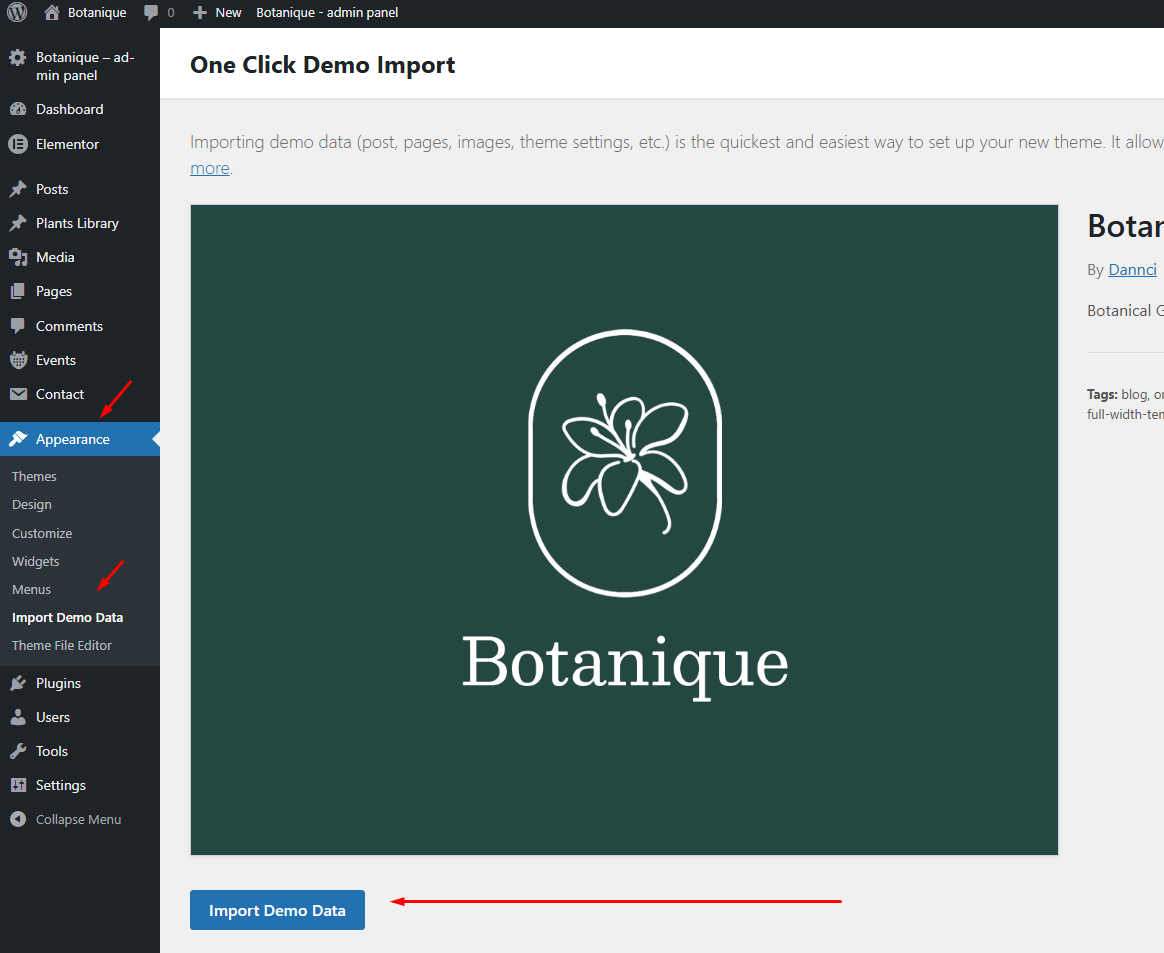The width and height of the screenshot is (1164, 953).
Task: Click the gear icon for Botanique admin panel
Action: click(x=18, y=58)
